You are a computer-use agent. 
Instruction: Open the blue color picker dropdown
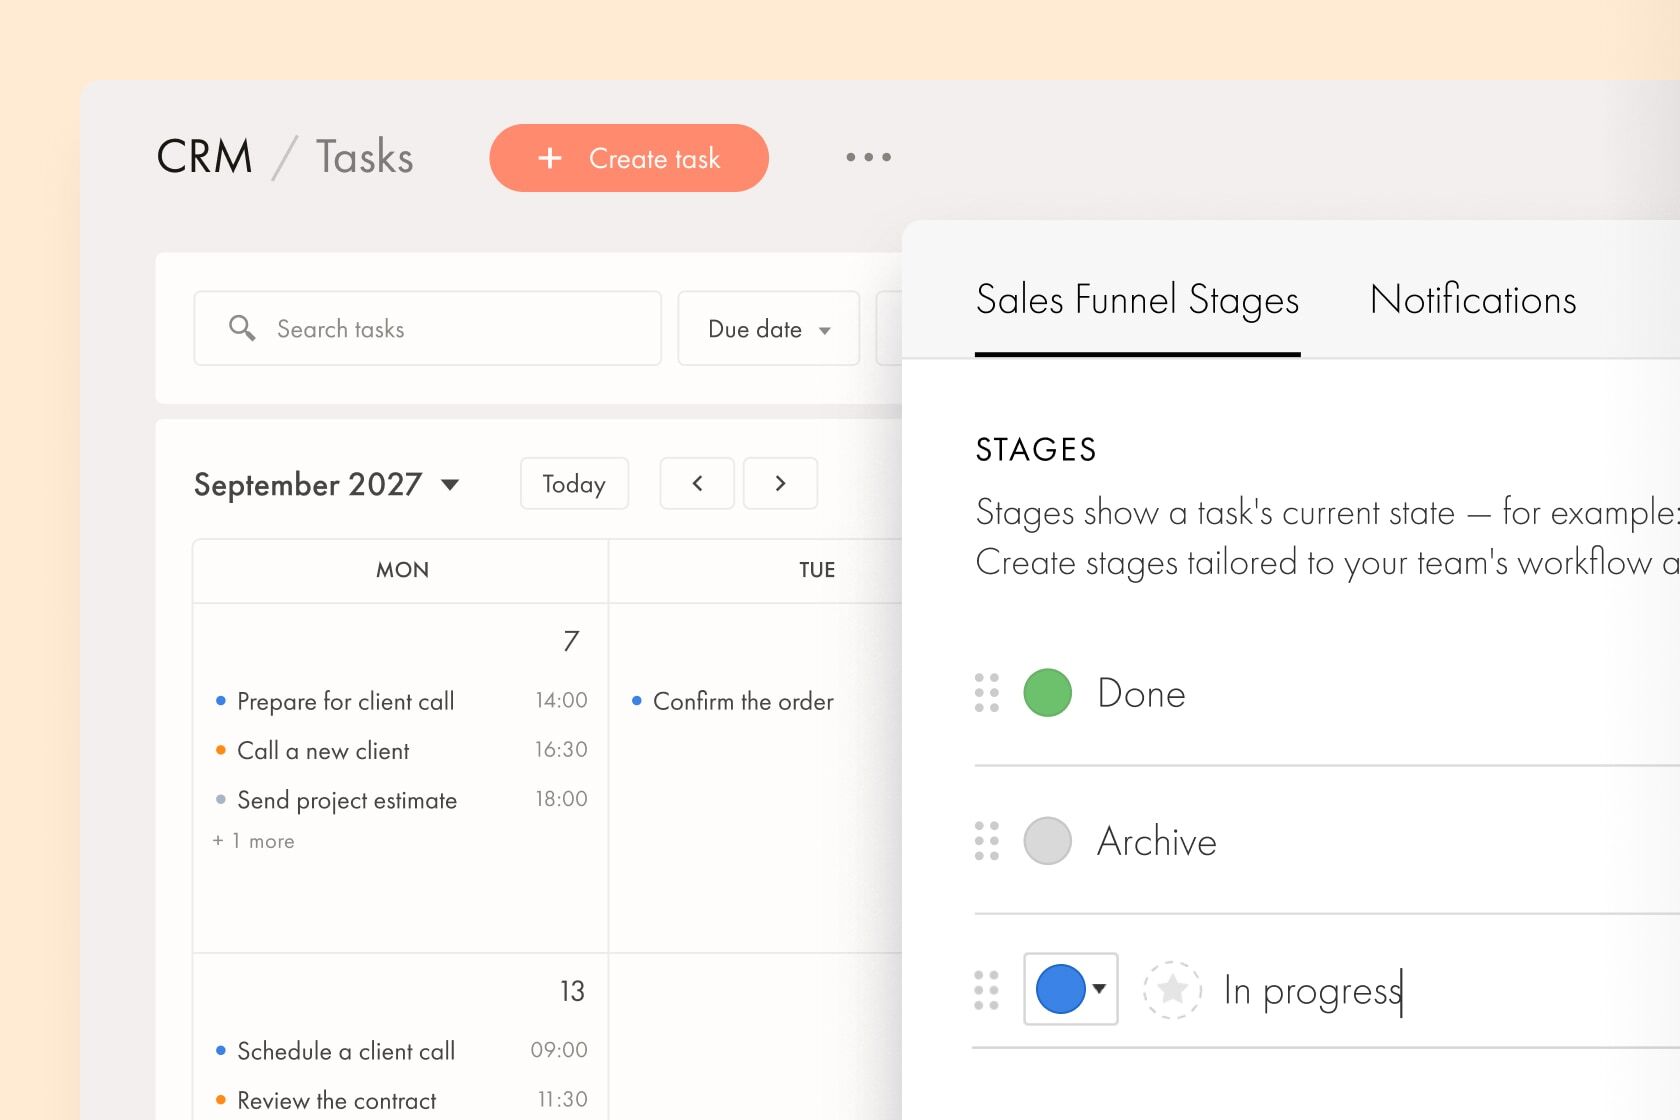pos(1071,989)
